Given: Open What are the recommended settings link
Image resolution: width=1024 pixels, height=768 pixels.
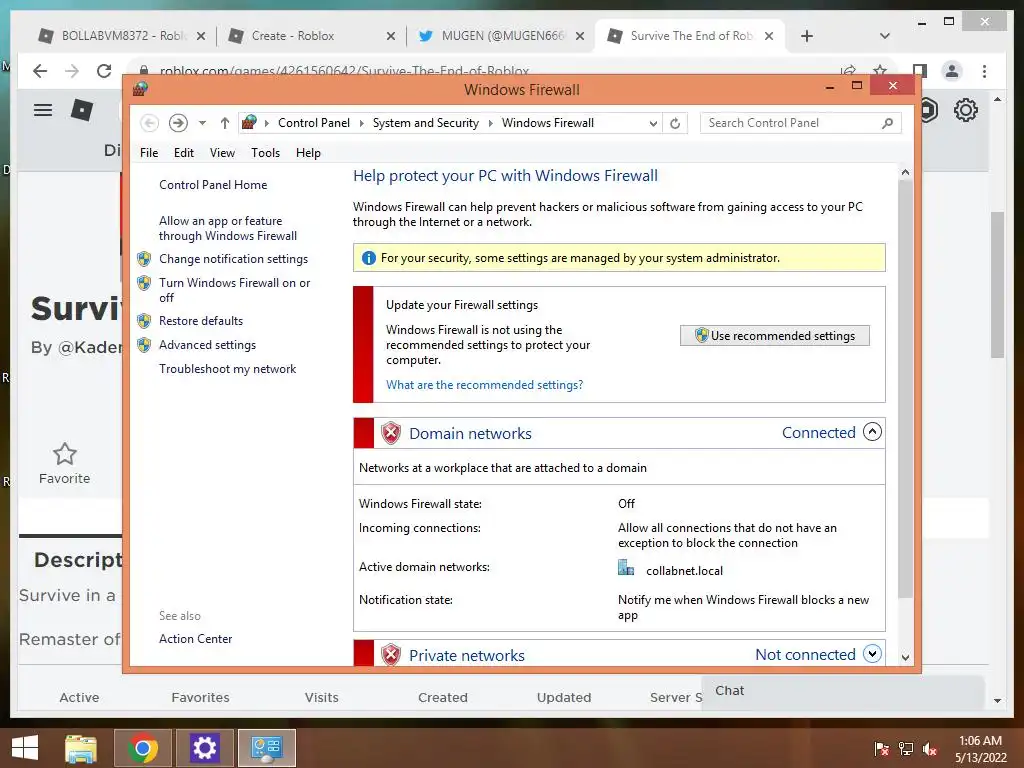Looking at the screenshot, I should tap(484, 385).
